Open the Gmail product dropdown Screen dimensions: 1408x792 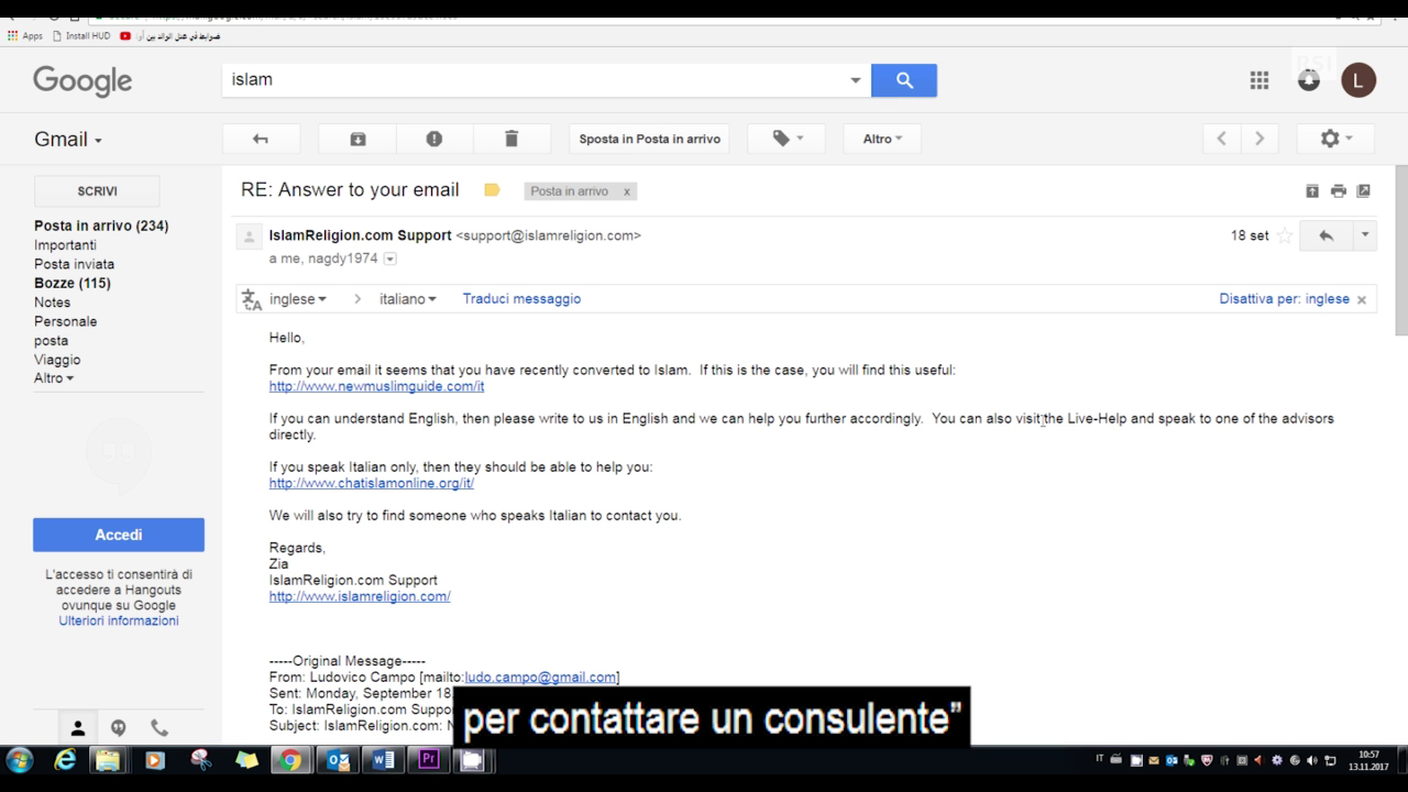68,140
